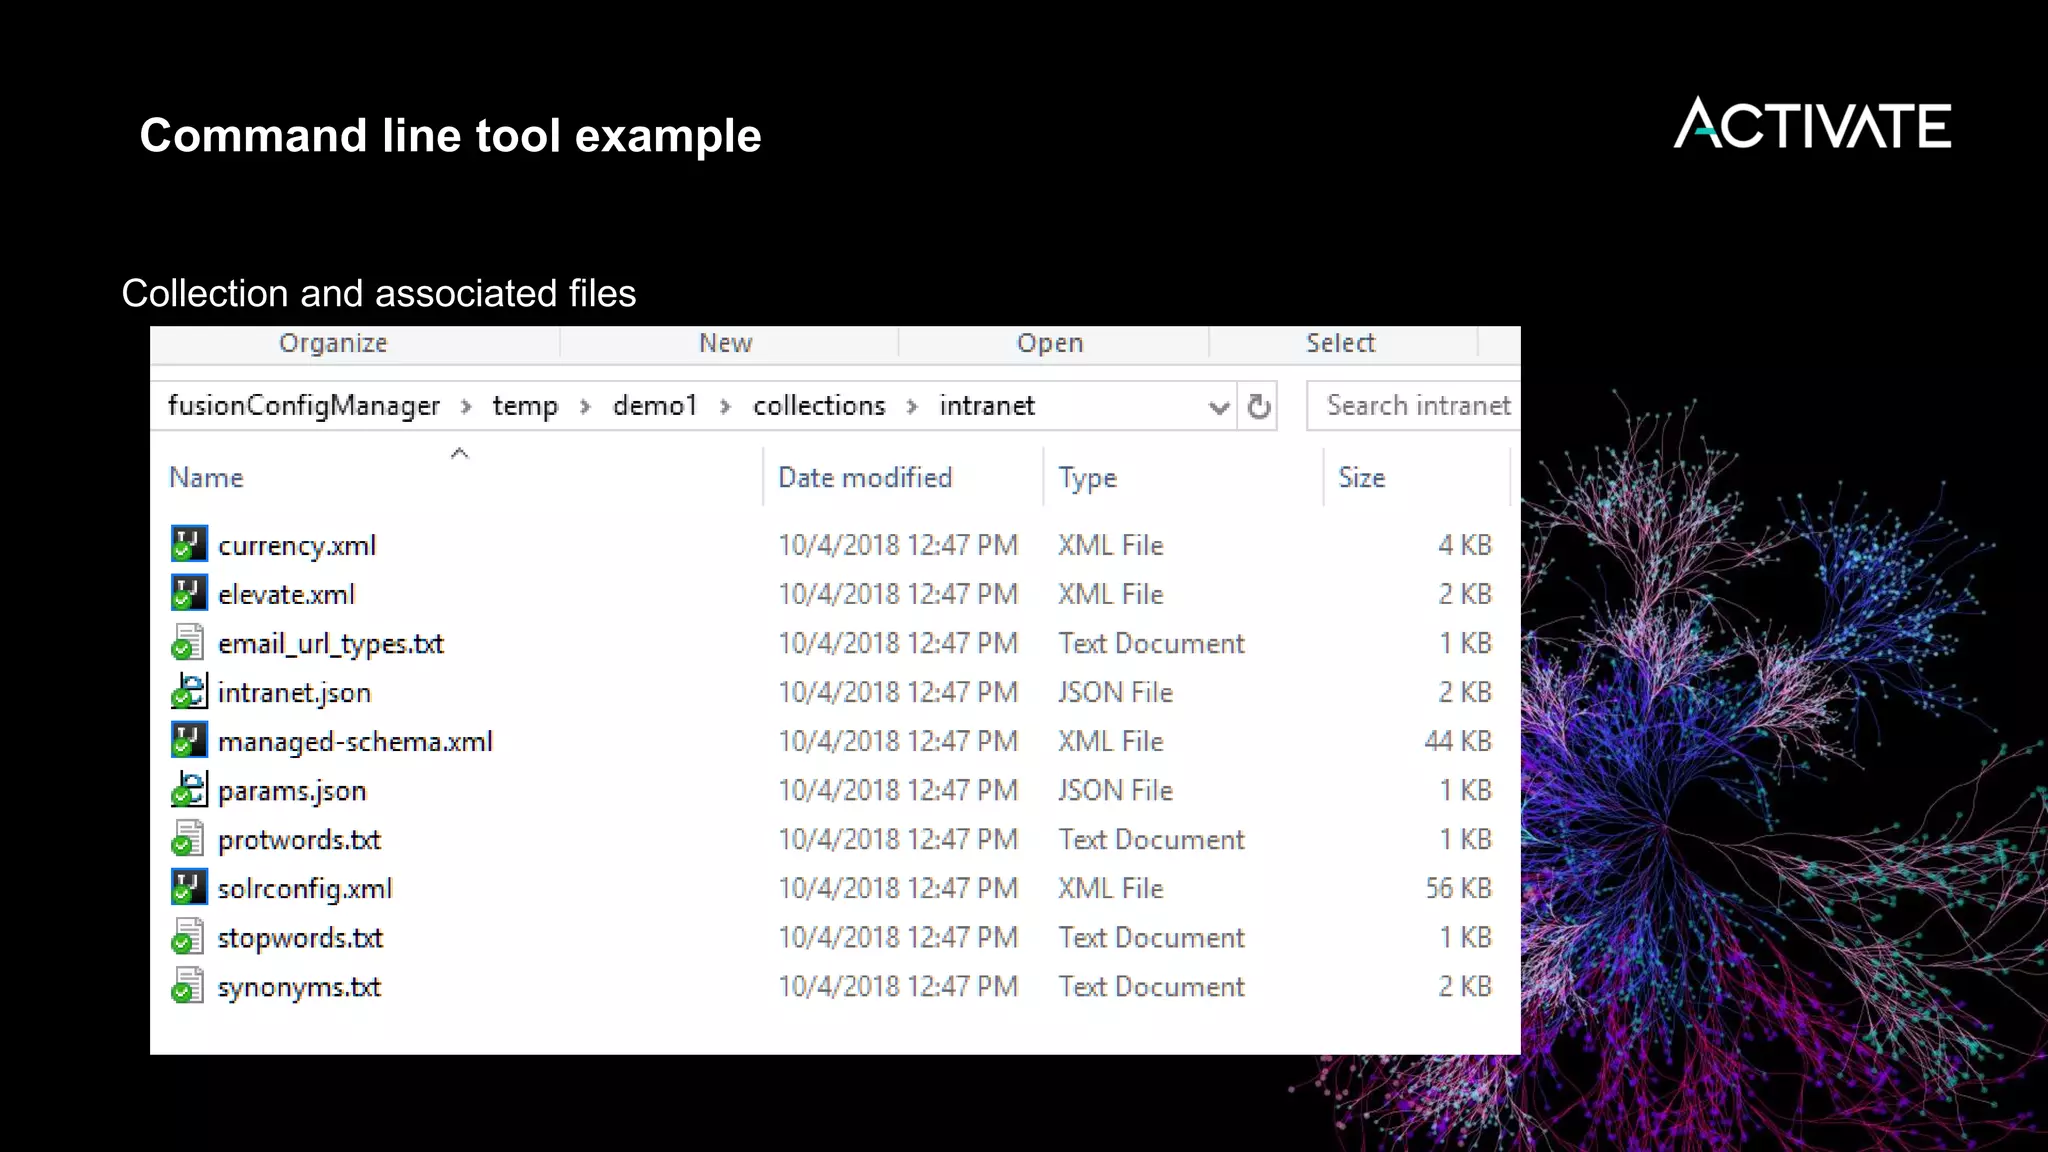
Task: Click the 44 KB size of managed-schema.xml
Action: [x=1458, y=741]
